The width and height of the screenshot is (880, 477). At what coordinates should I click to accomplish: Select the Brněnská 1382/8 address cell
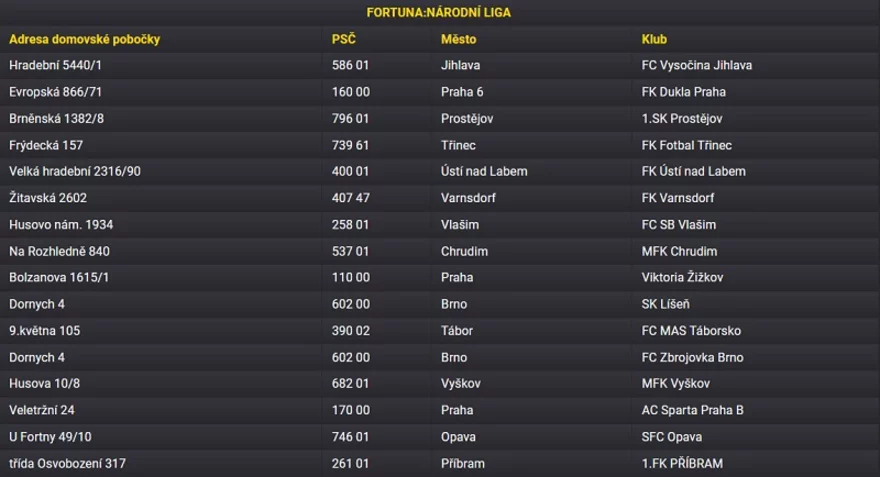tap(57, 118)
